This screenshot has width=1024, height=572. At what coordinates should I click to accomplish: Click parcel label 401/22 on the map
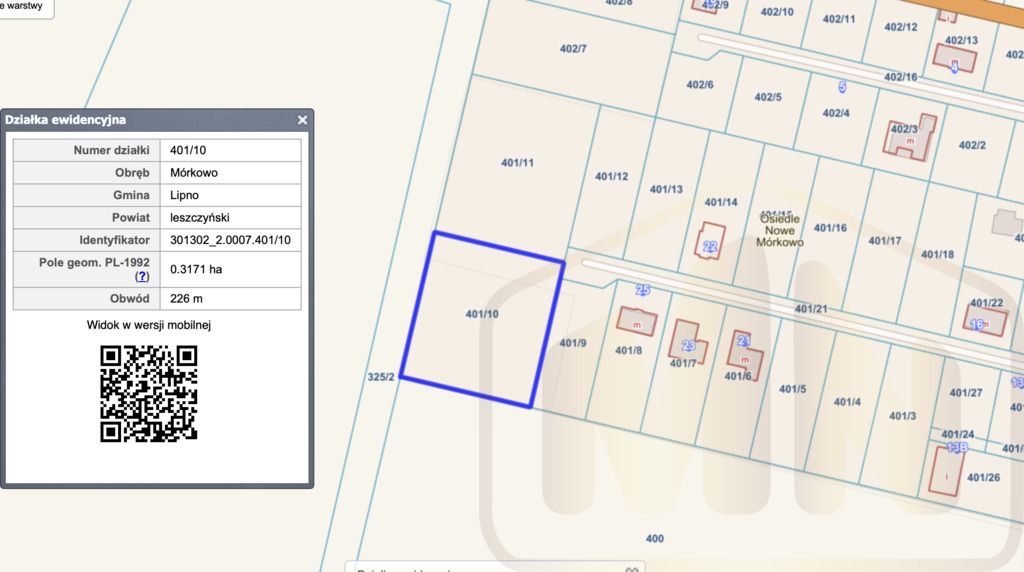click(x=986, y=303)
